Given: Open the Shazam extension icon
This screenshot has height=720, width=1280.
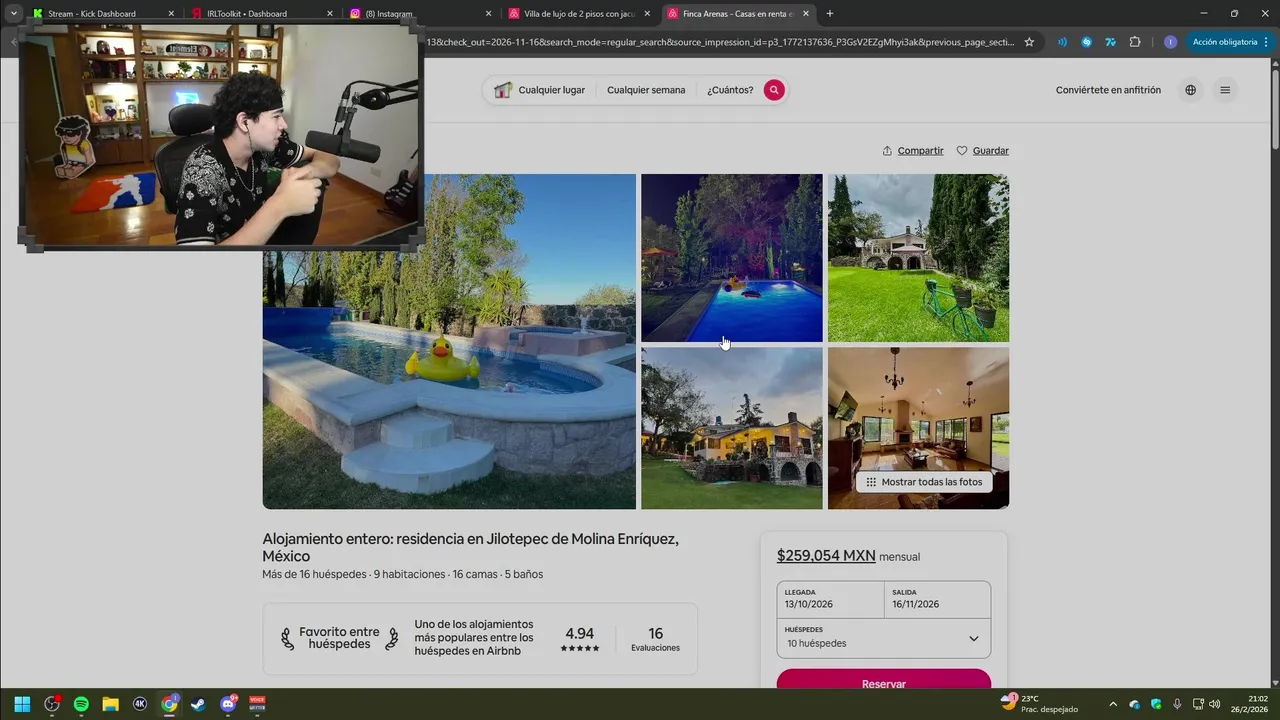Looking at the screenshot, I should [x=1086, y=42].
